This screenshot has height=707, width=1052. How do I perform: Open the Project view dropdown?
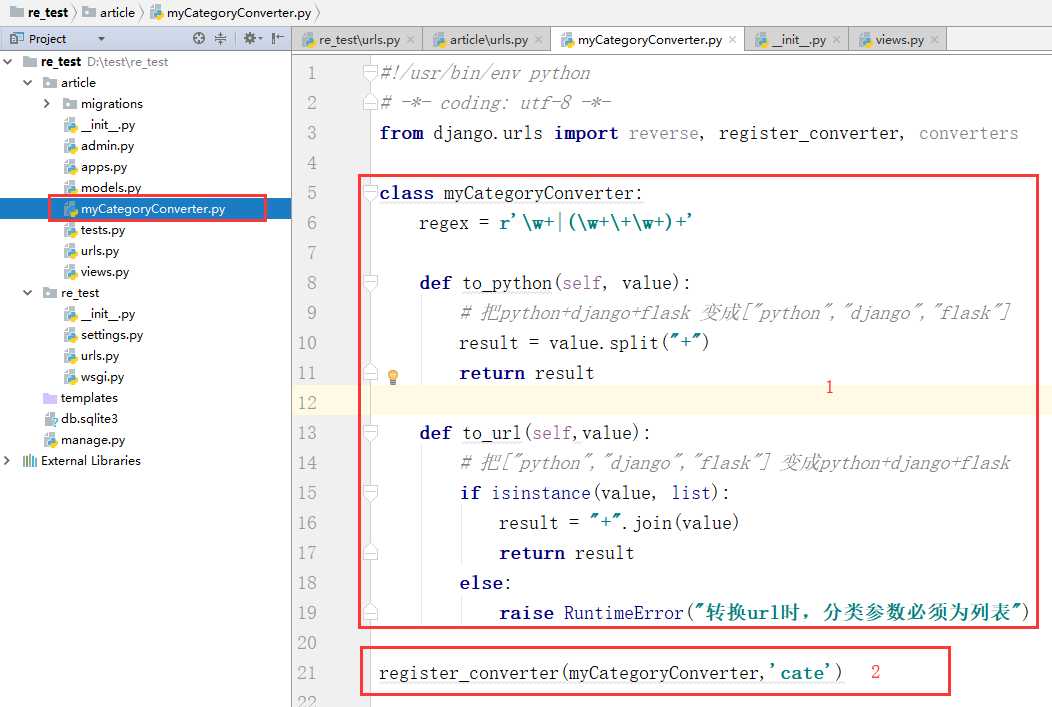(101, 39)
